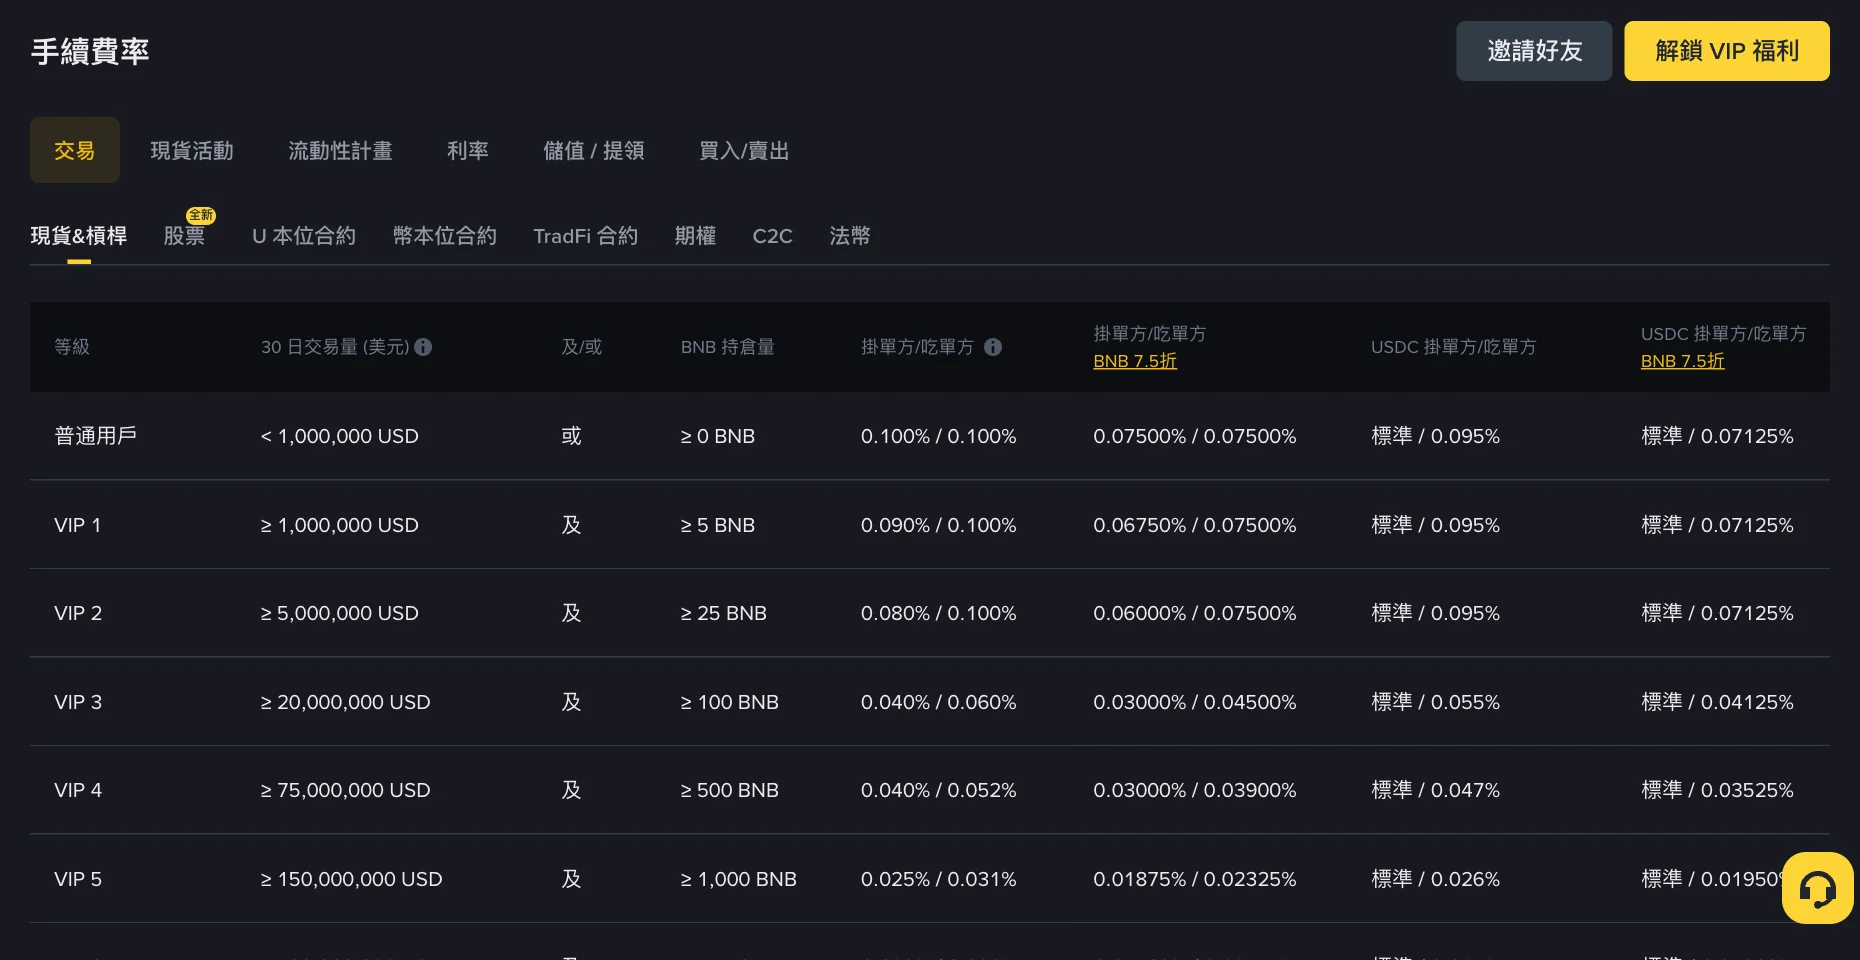
Task: Open the 利率 tab
Action: coord(468,150)
